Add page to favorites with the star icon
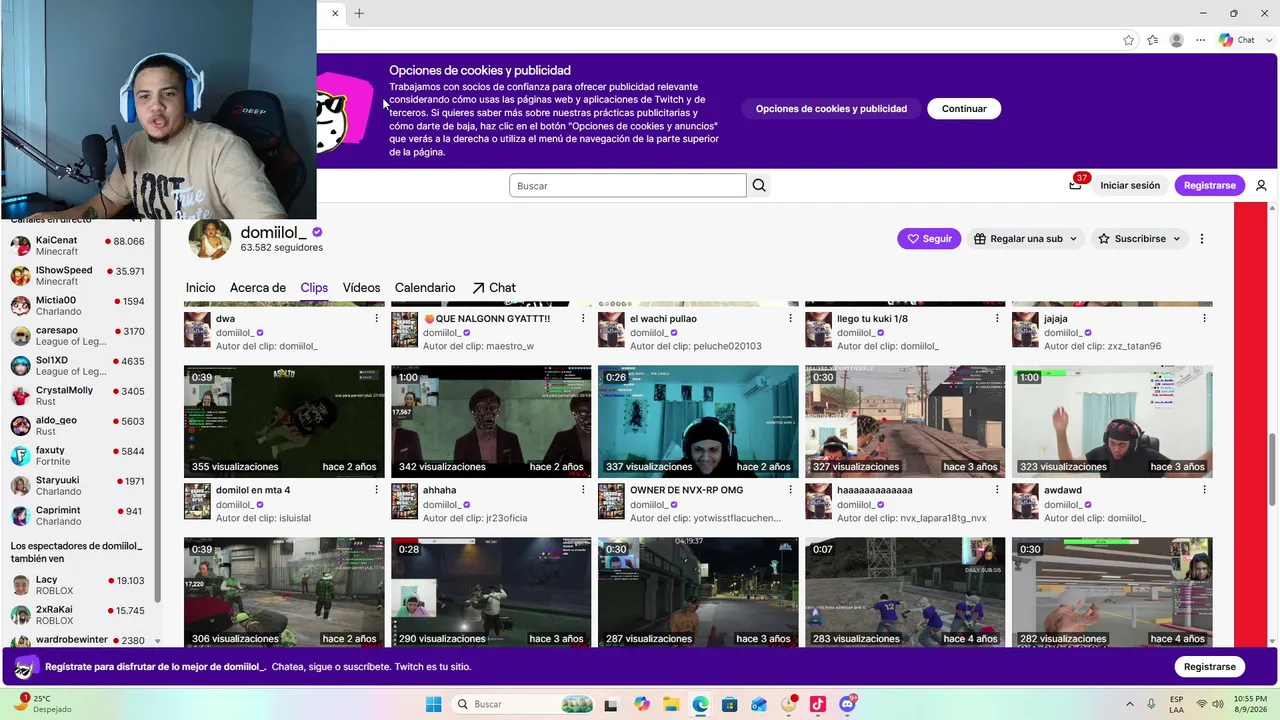1280x720 pixels. coord(1129,40)
